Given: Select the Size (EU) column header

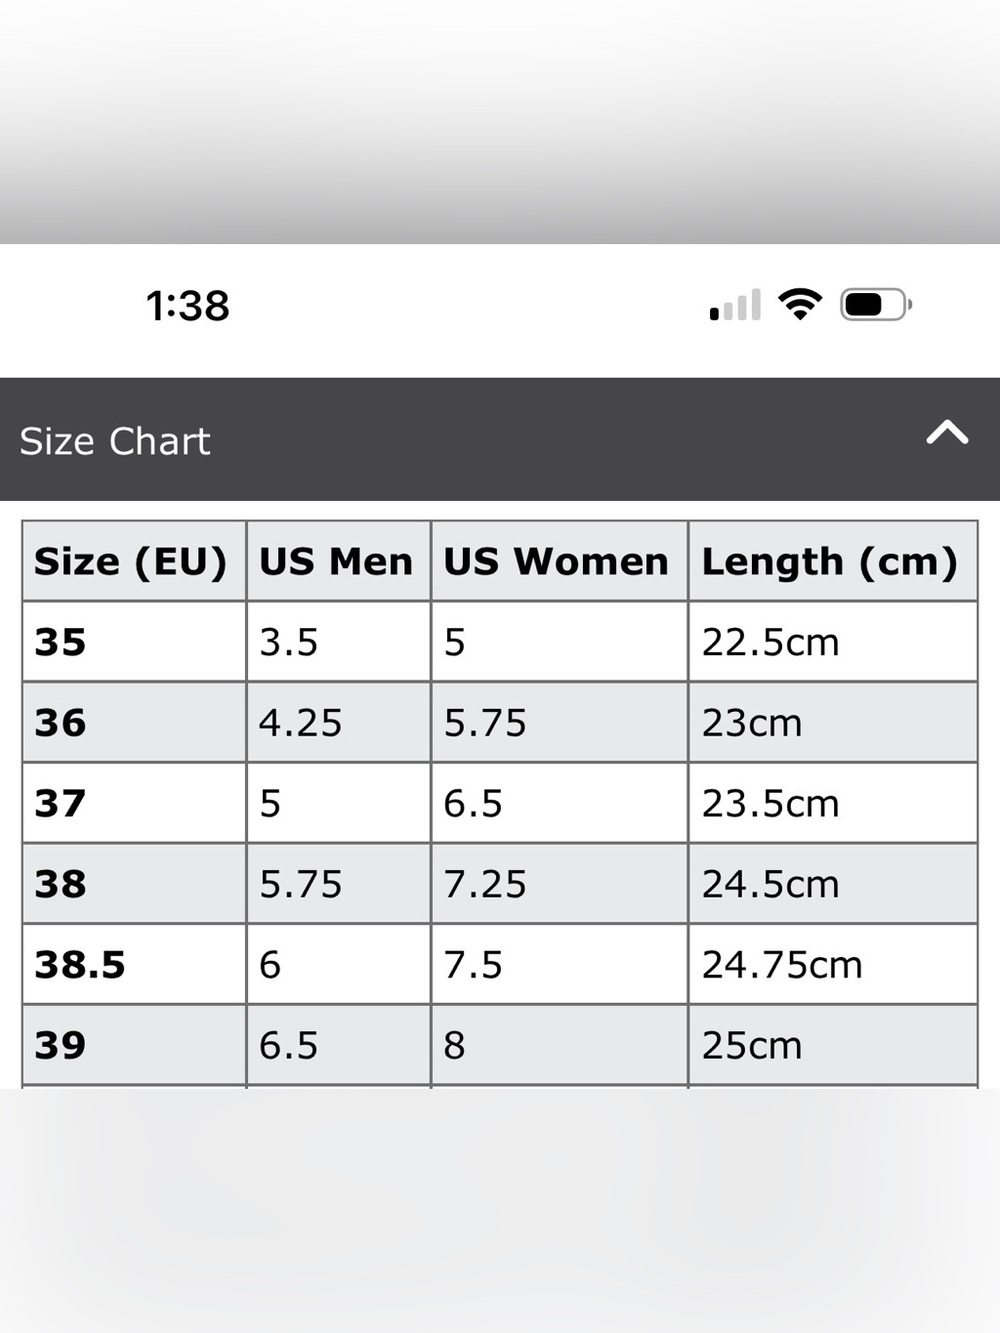Looking at the screenshot, I should tap(134, 561).
